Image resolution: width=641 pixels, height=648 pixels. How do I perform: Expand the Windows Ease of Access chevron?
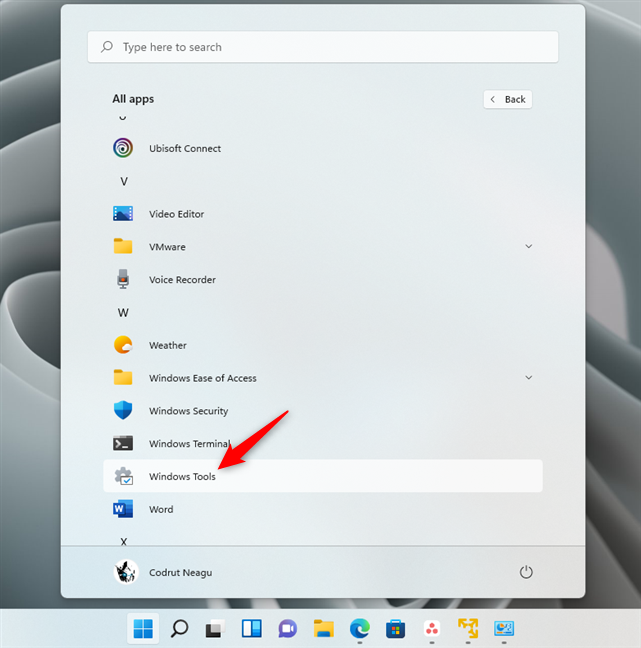tap(528, 377)
